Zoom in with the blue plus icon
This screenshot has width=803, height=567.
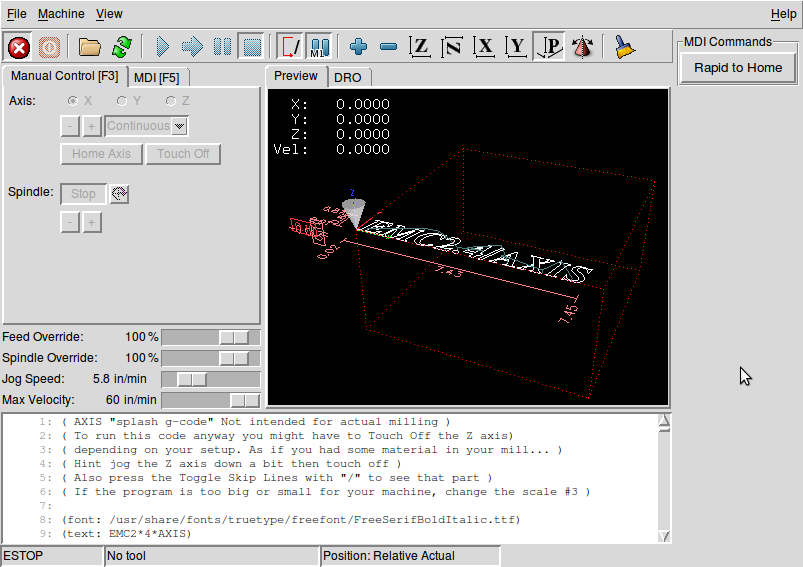click(358, 47)
